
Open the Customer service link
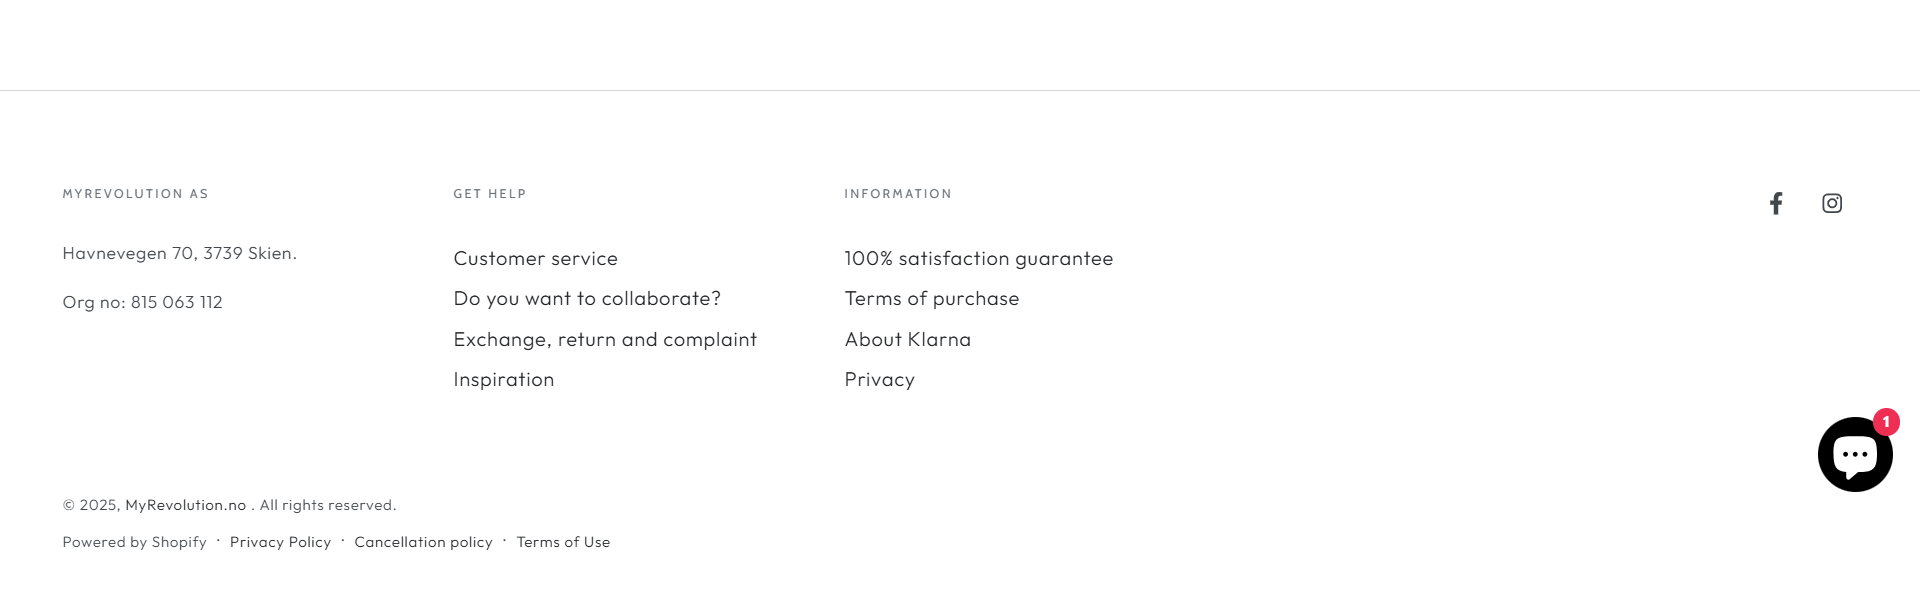pos(535,259)
